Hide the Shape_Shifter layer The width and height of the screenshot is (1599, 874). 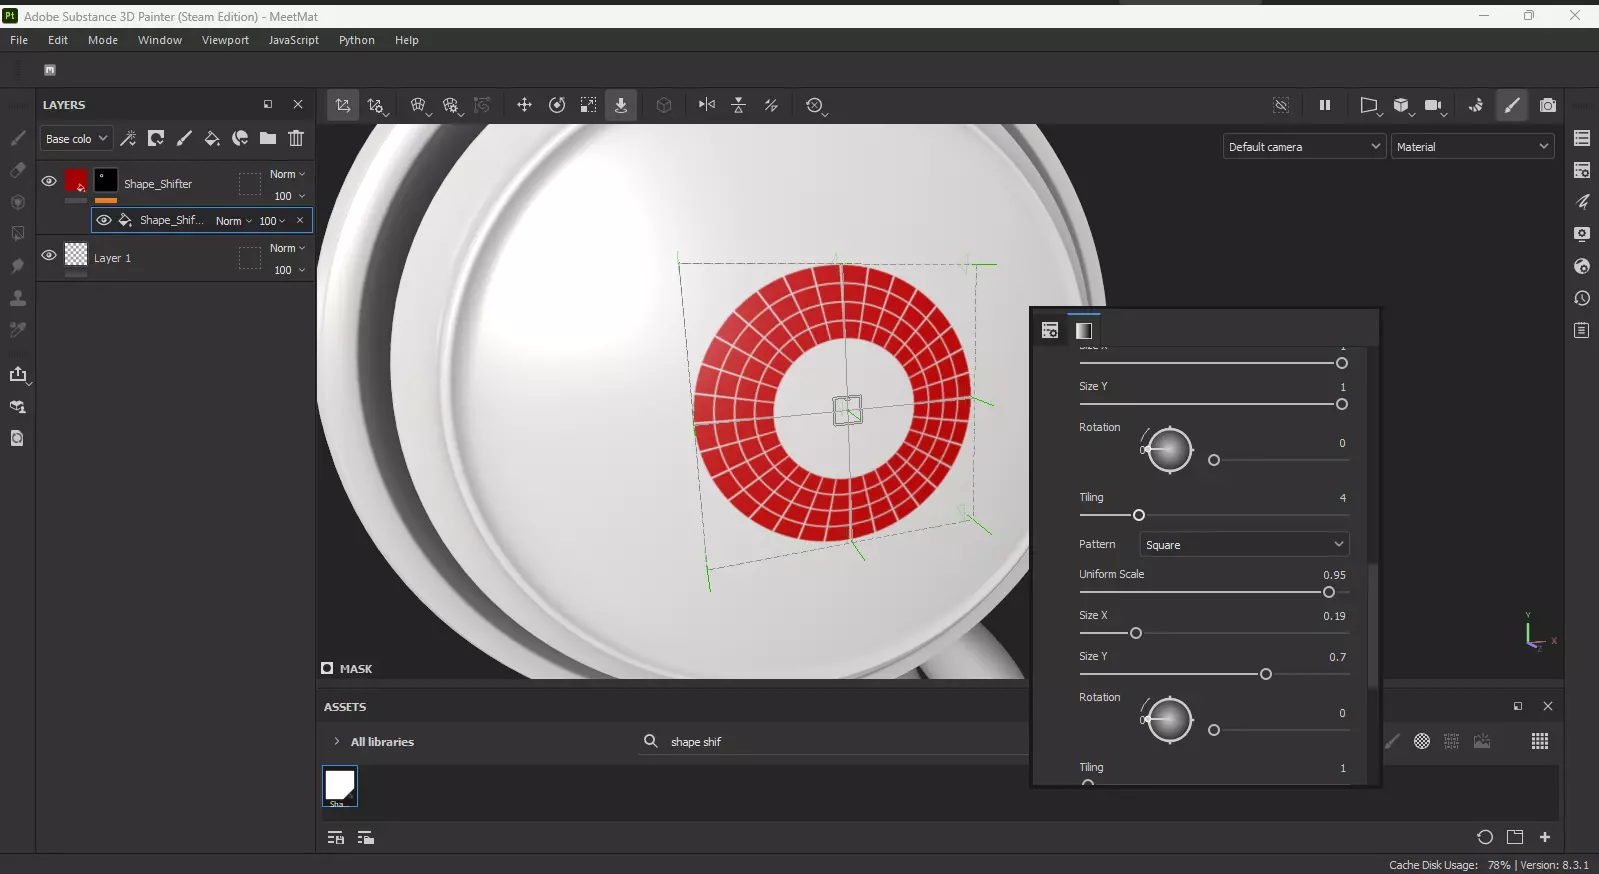(x=49, y=181)
